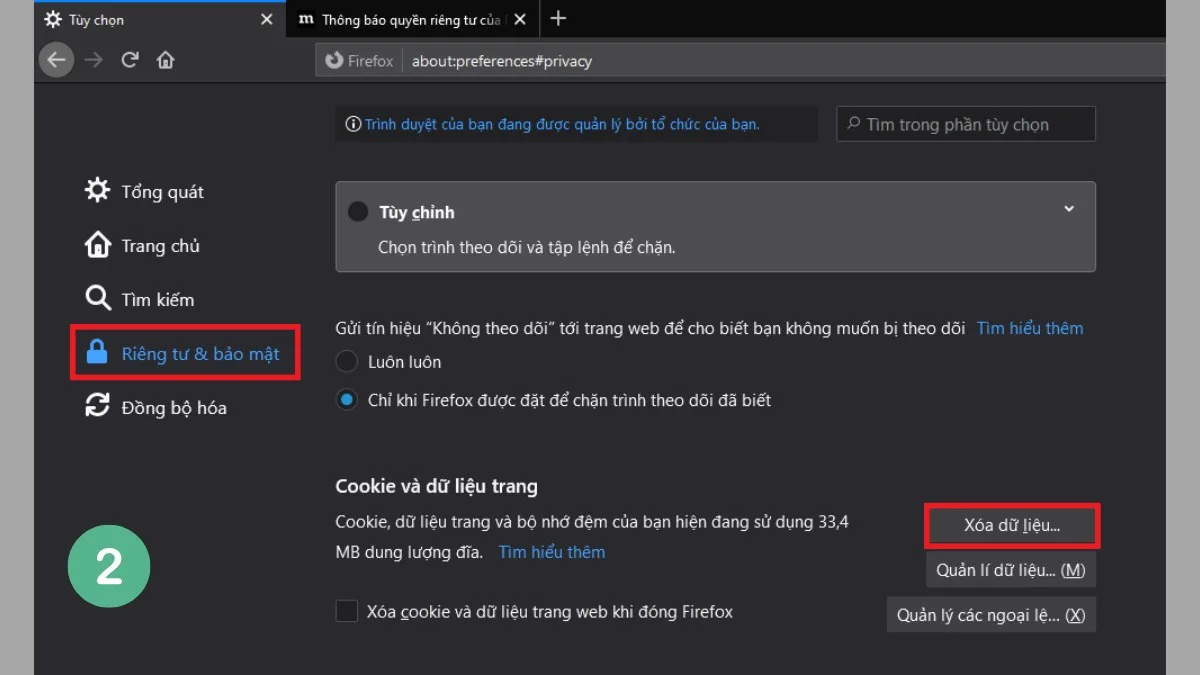Go to the Home page icon

(166, 60)
